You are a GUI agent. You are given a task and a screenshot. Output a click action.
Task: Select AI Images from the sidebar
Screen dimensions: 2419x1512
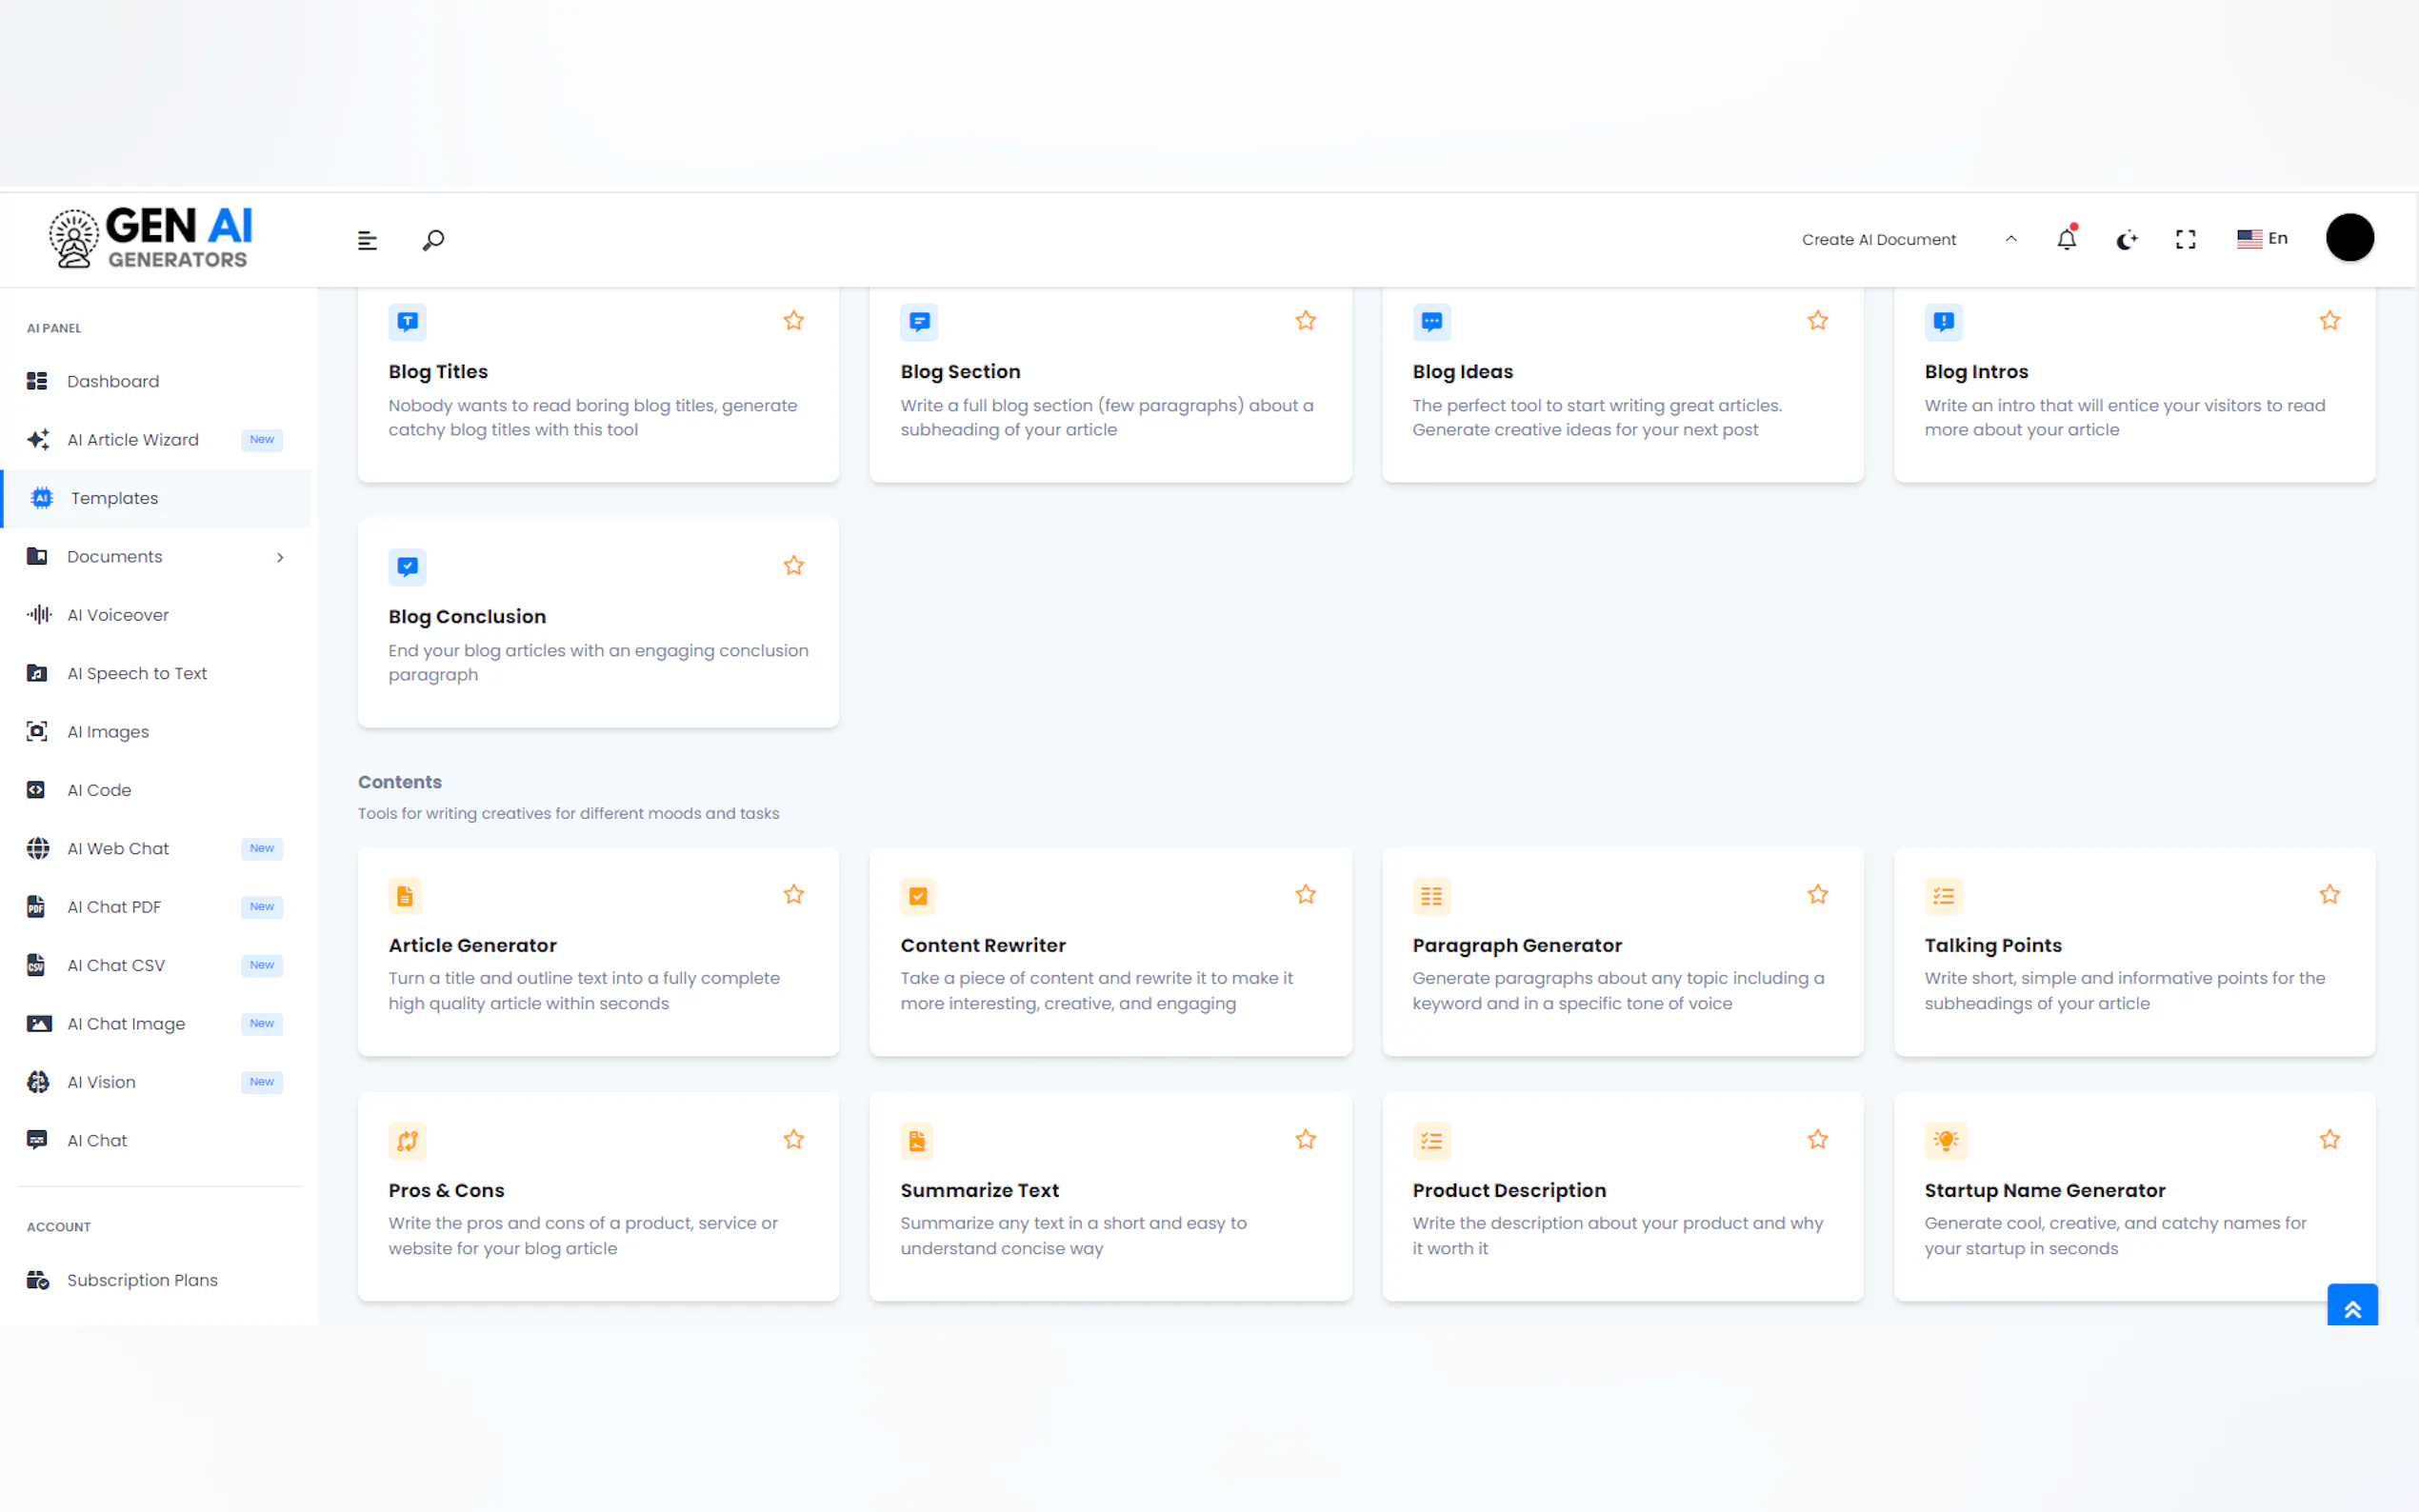tap(107, 731)
